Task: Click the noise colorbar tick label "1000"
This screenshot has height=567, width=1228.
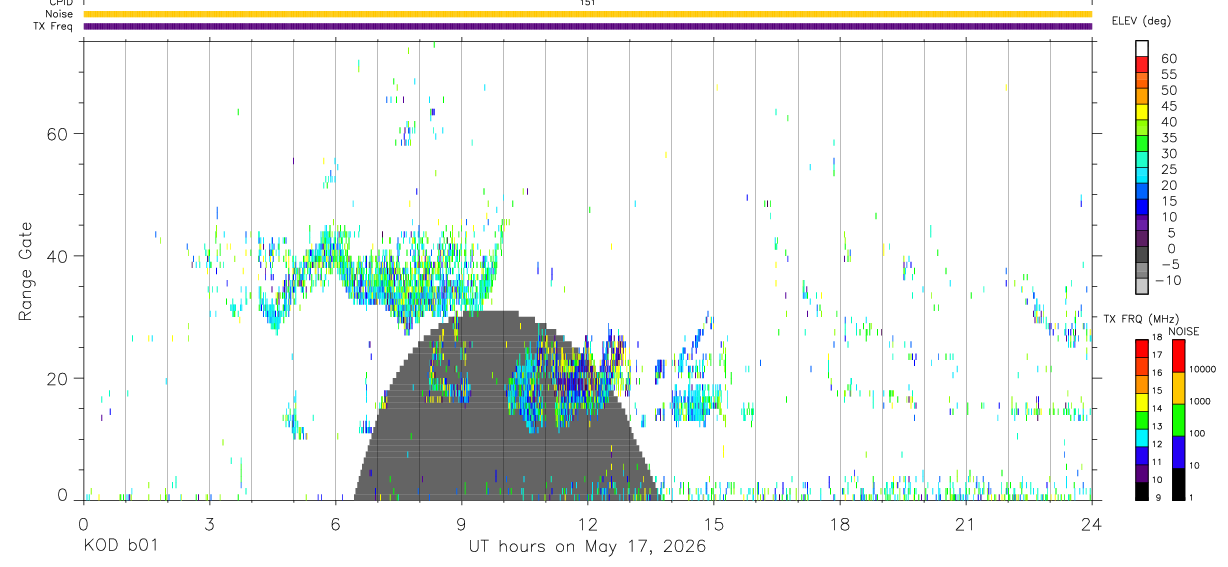Action: coord(1198,402)
